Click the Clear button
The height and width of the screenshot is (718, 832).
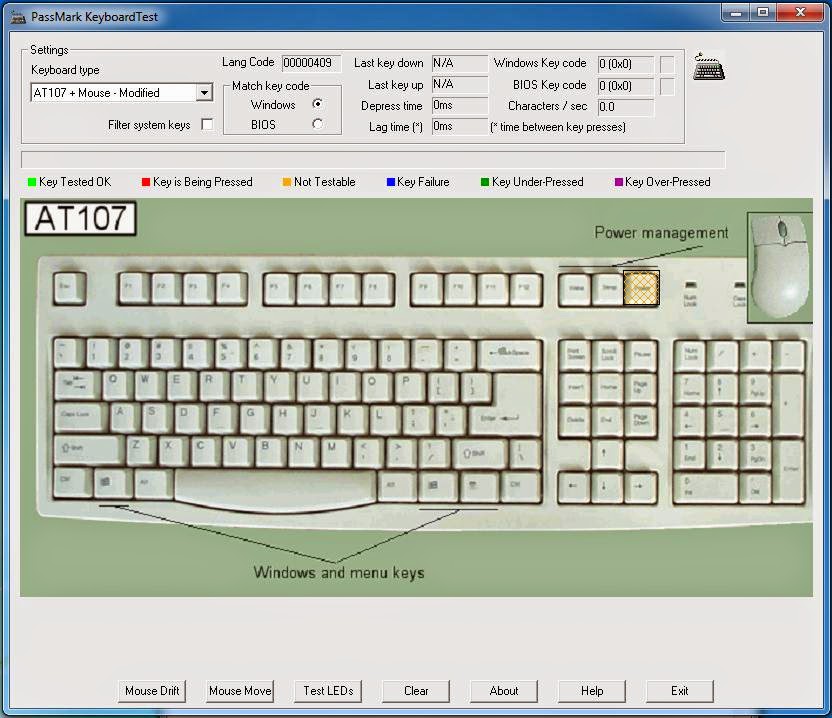(x=416, y=691)
